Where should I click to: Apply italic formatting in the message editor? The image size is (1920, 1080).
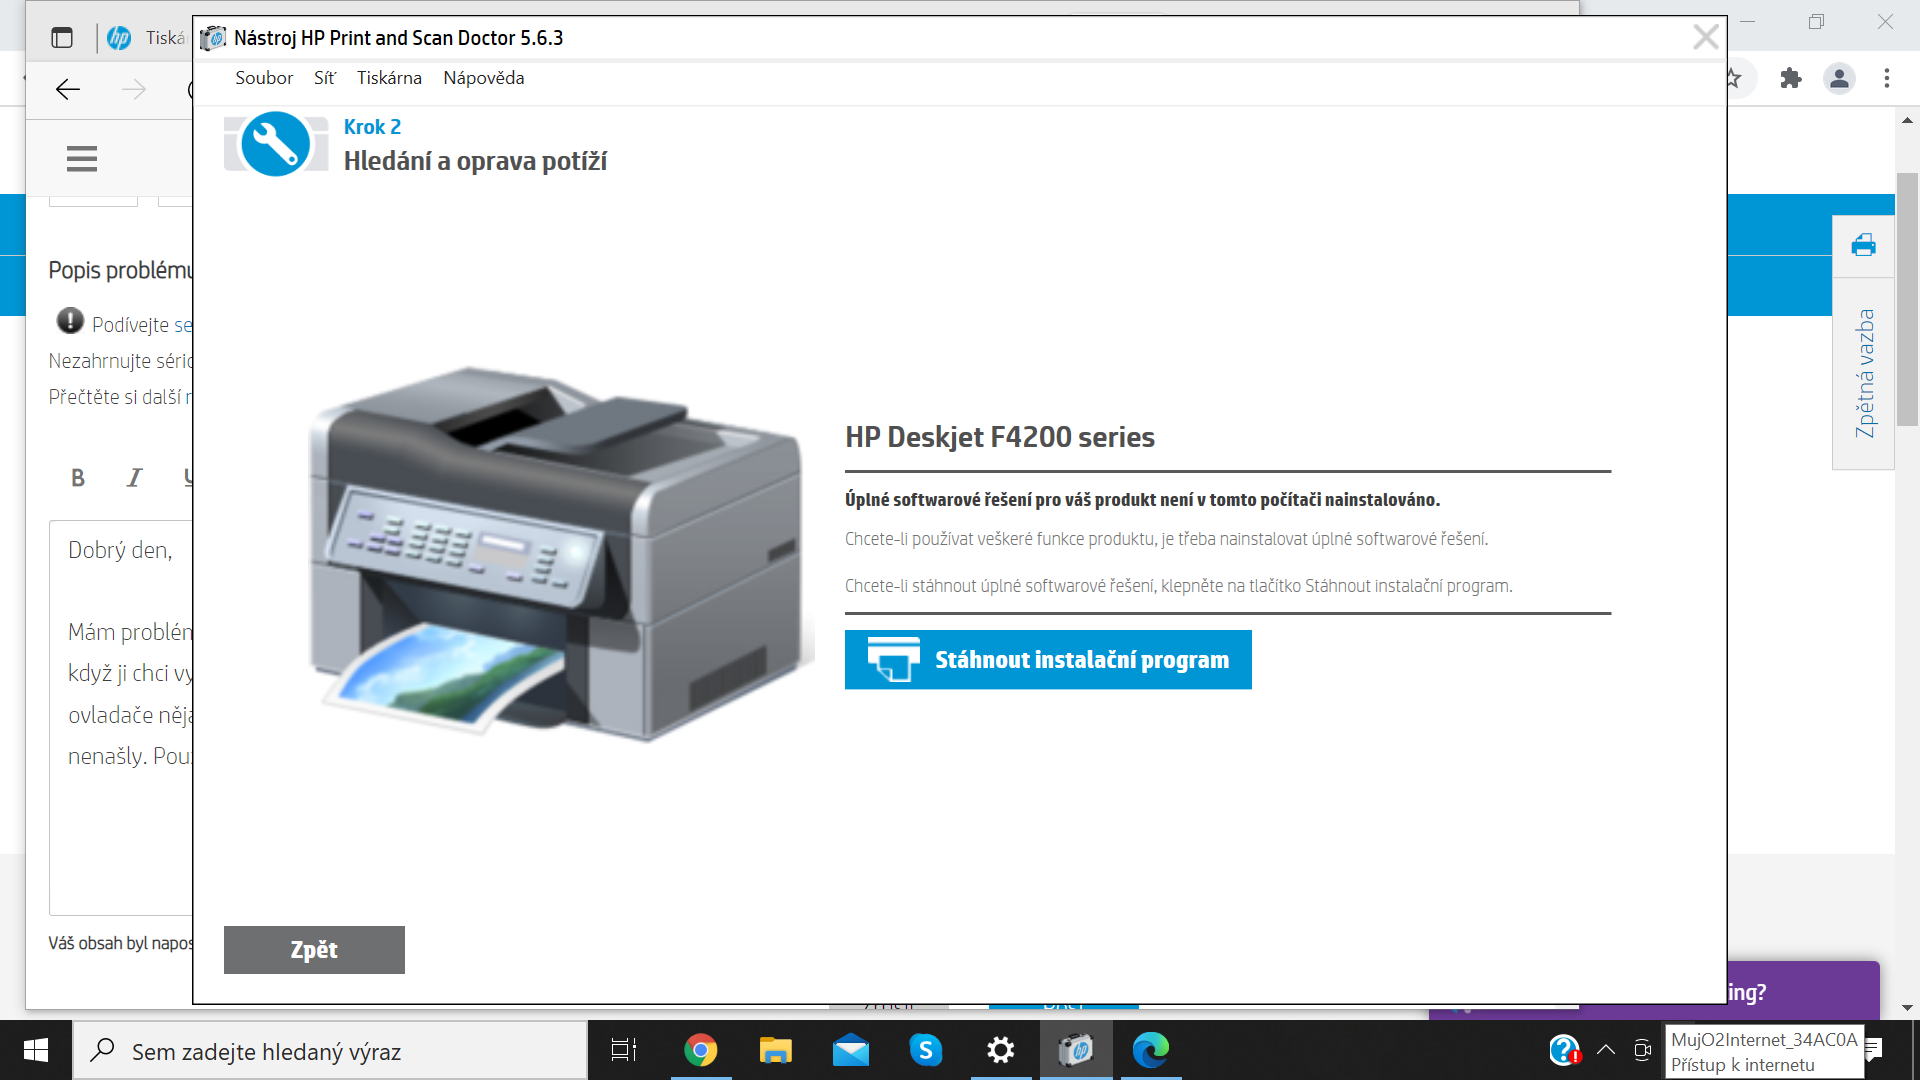[x=134, y=478]
